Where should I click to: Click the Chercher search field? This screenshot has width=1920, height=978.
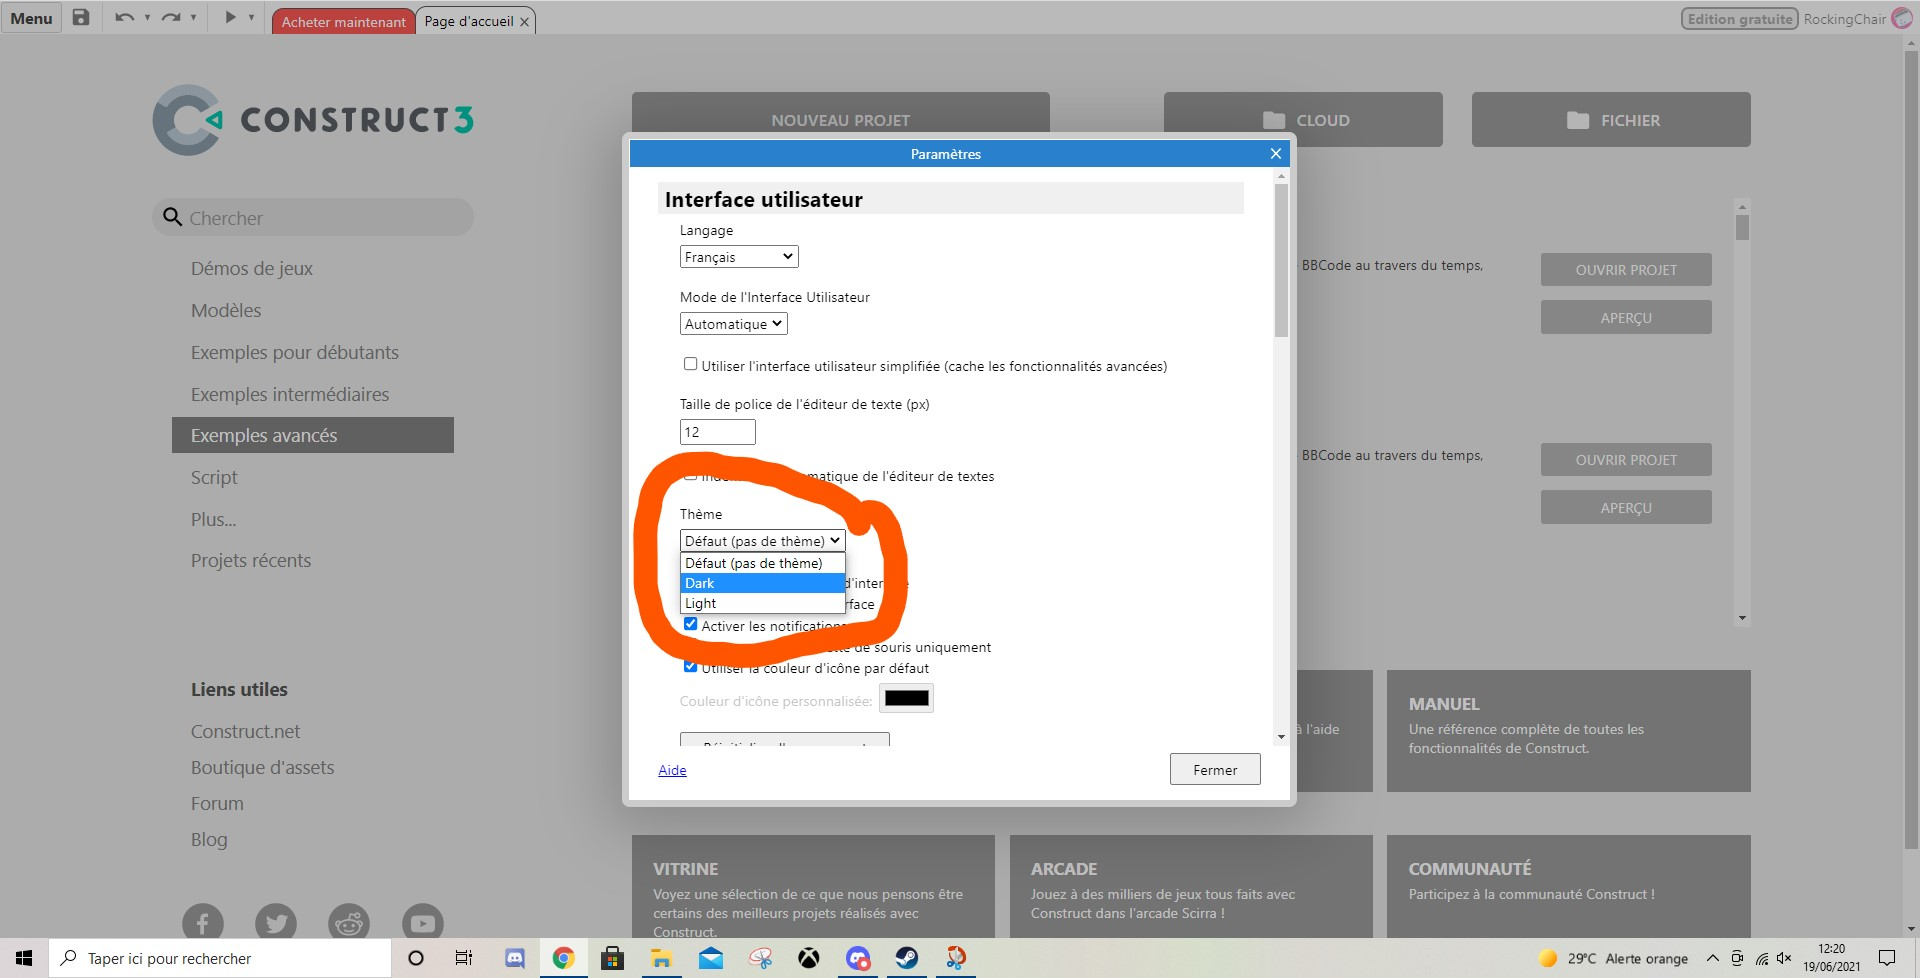pos(313,217)
